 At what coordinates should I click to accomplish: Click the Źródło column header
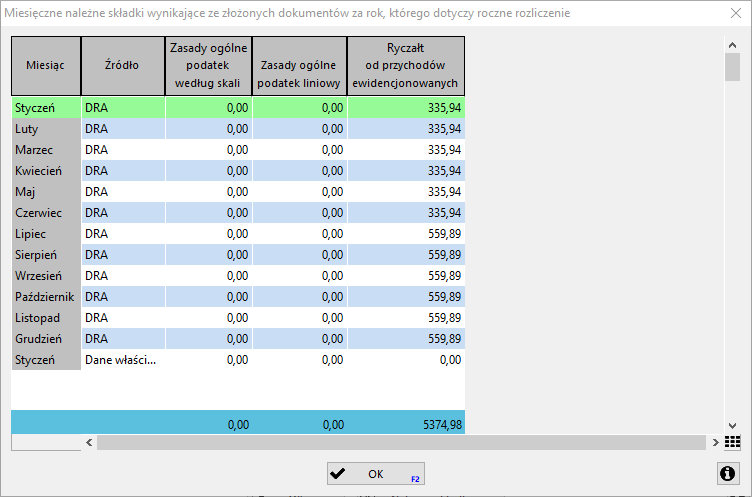123,66
